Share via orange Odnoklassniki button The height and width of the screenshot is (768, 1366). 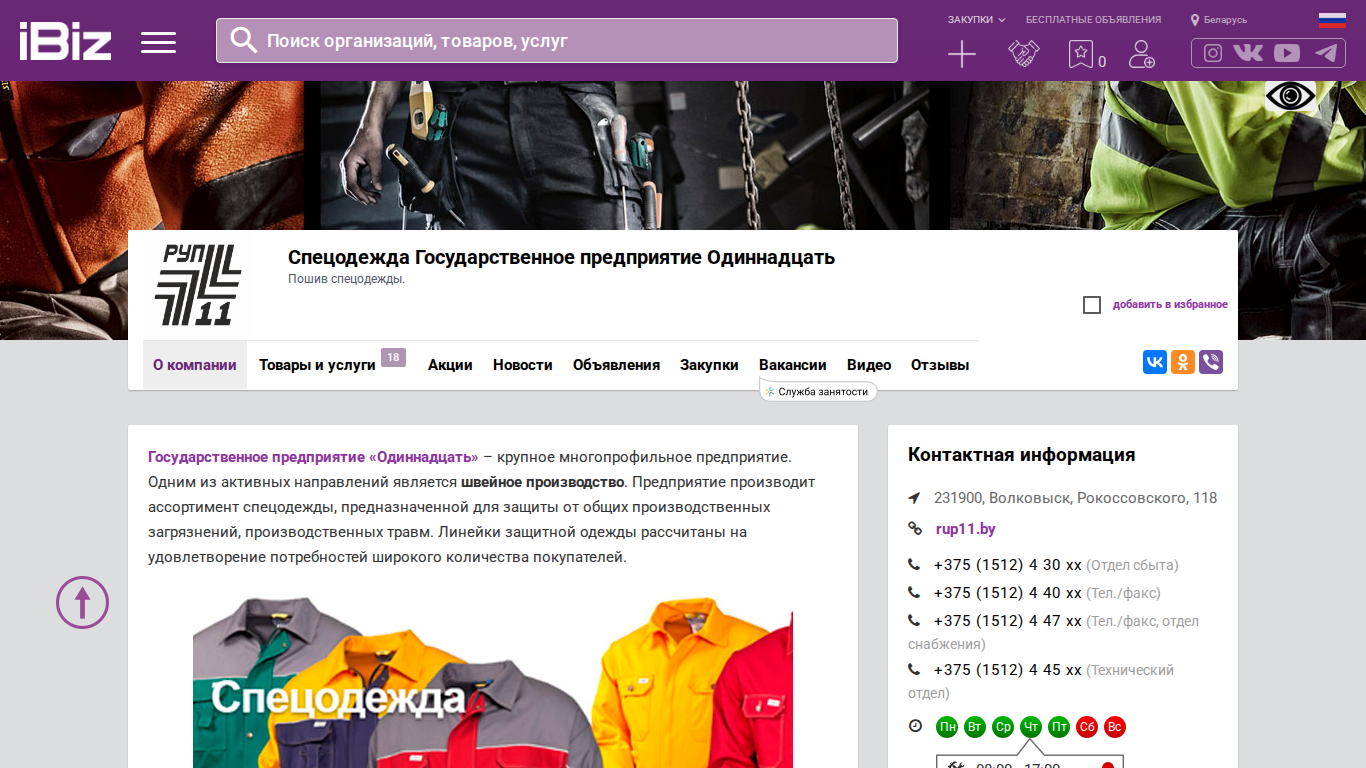click(x=1183, y=362)
